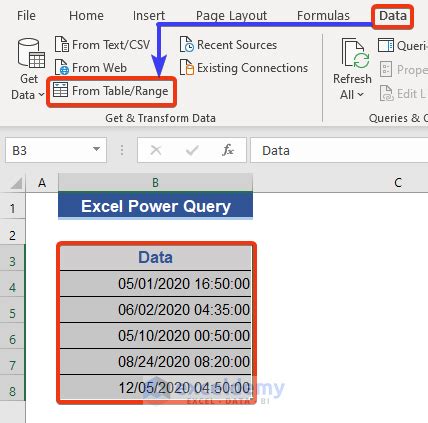Switch to the Insert tab
Viewport: 428px width, 423px height.
[x=149, y=15]
